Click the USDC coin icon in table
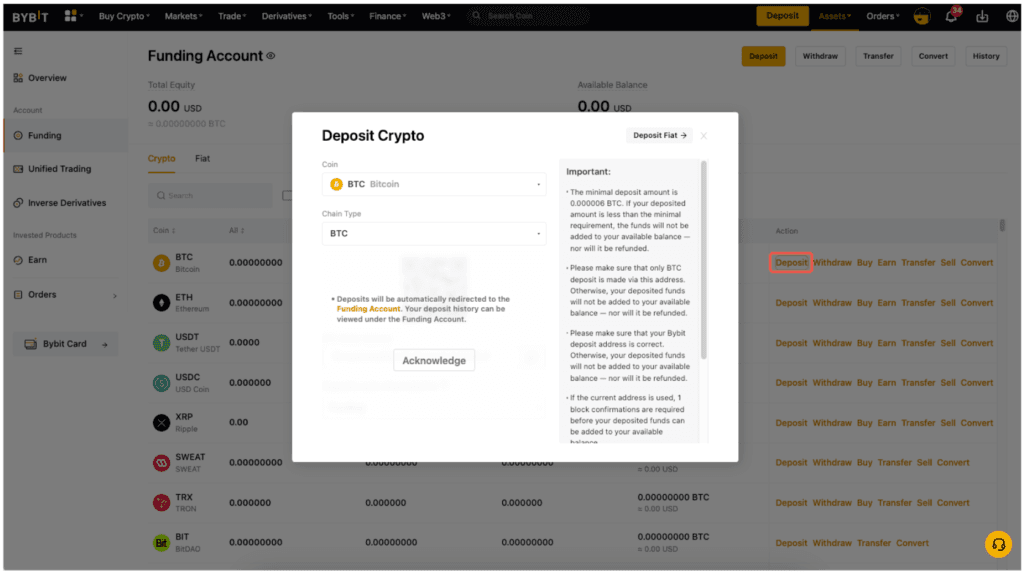1024x573 pixels. [161, 383]
